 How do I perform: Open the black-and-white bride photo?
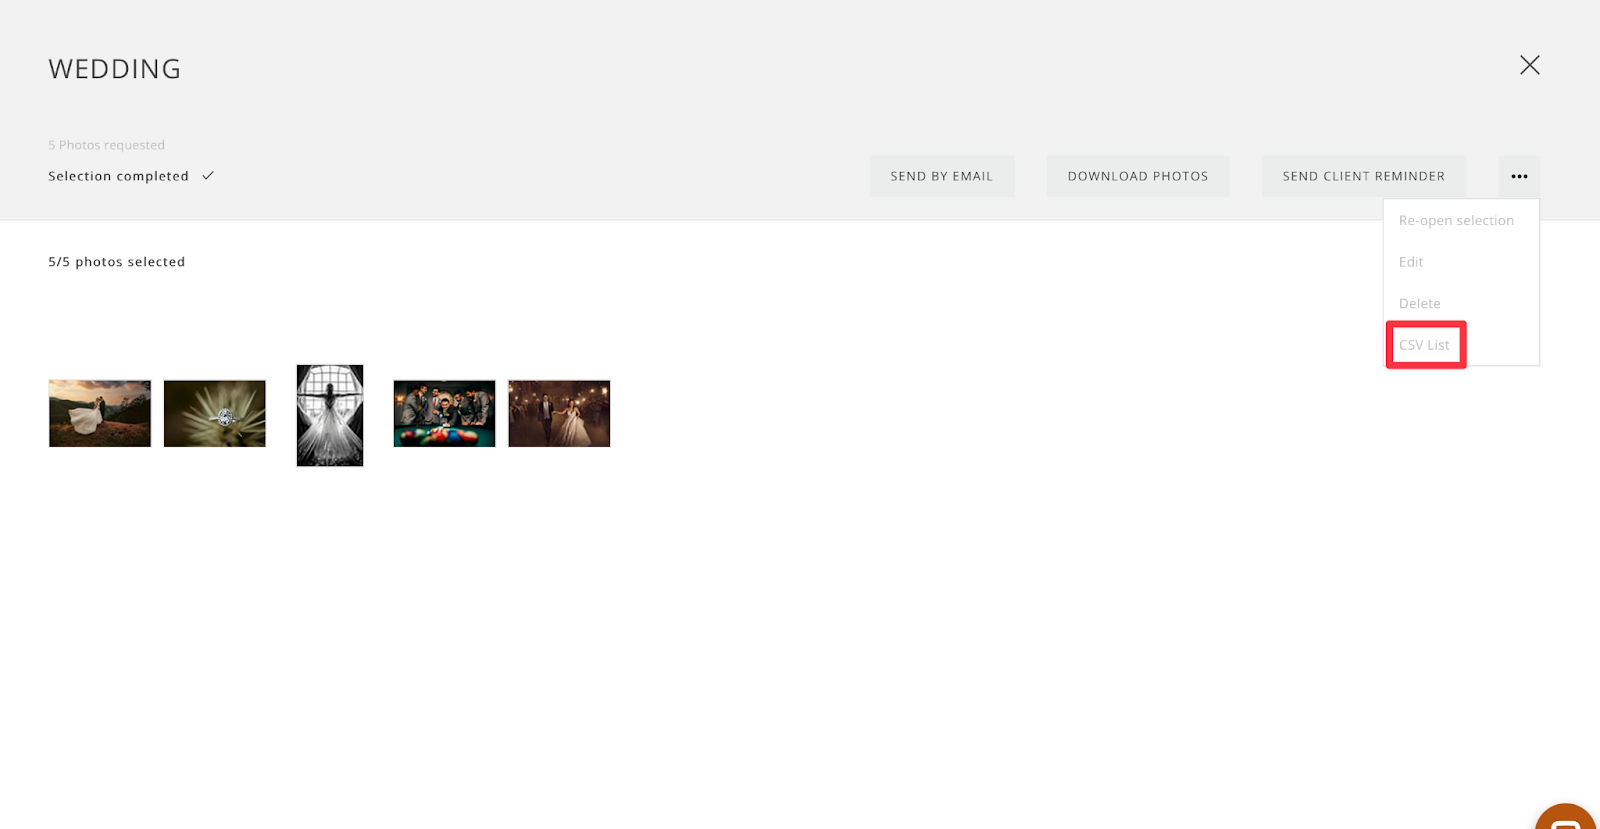330,415
